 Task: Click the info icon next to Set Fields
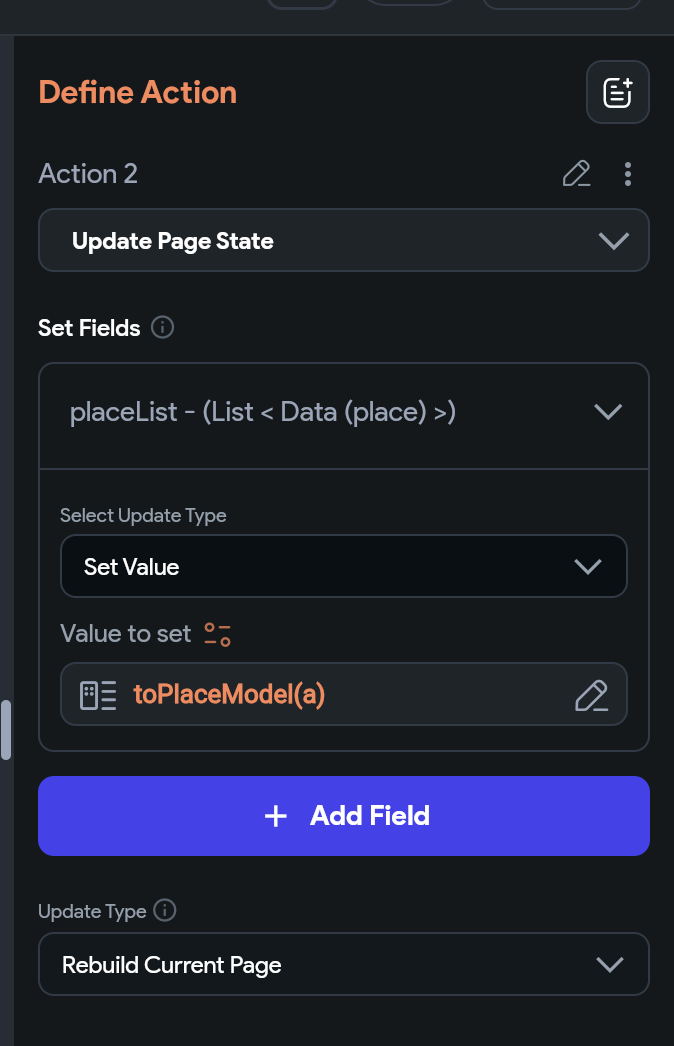tap(162, 327)
